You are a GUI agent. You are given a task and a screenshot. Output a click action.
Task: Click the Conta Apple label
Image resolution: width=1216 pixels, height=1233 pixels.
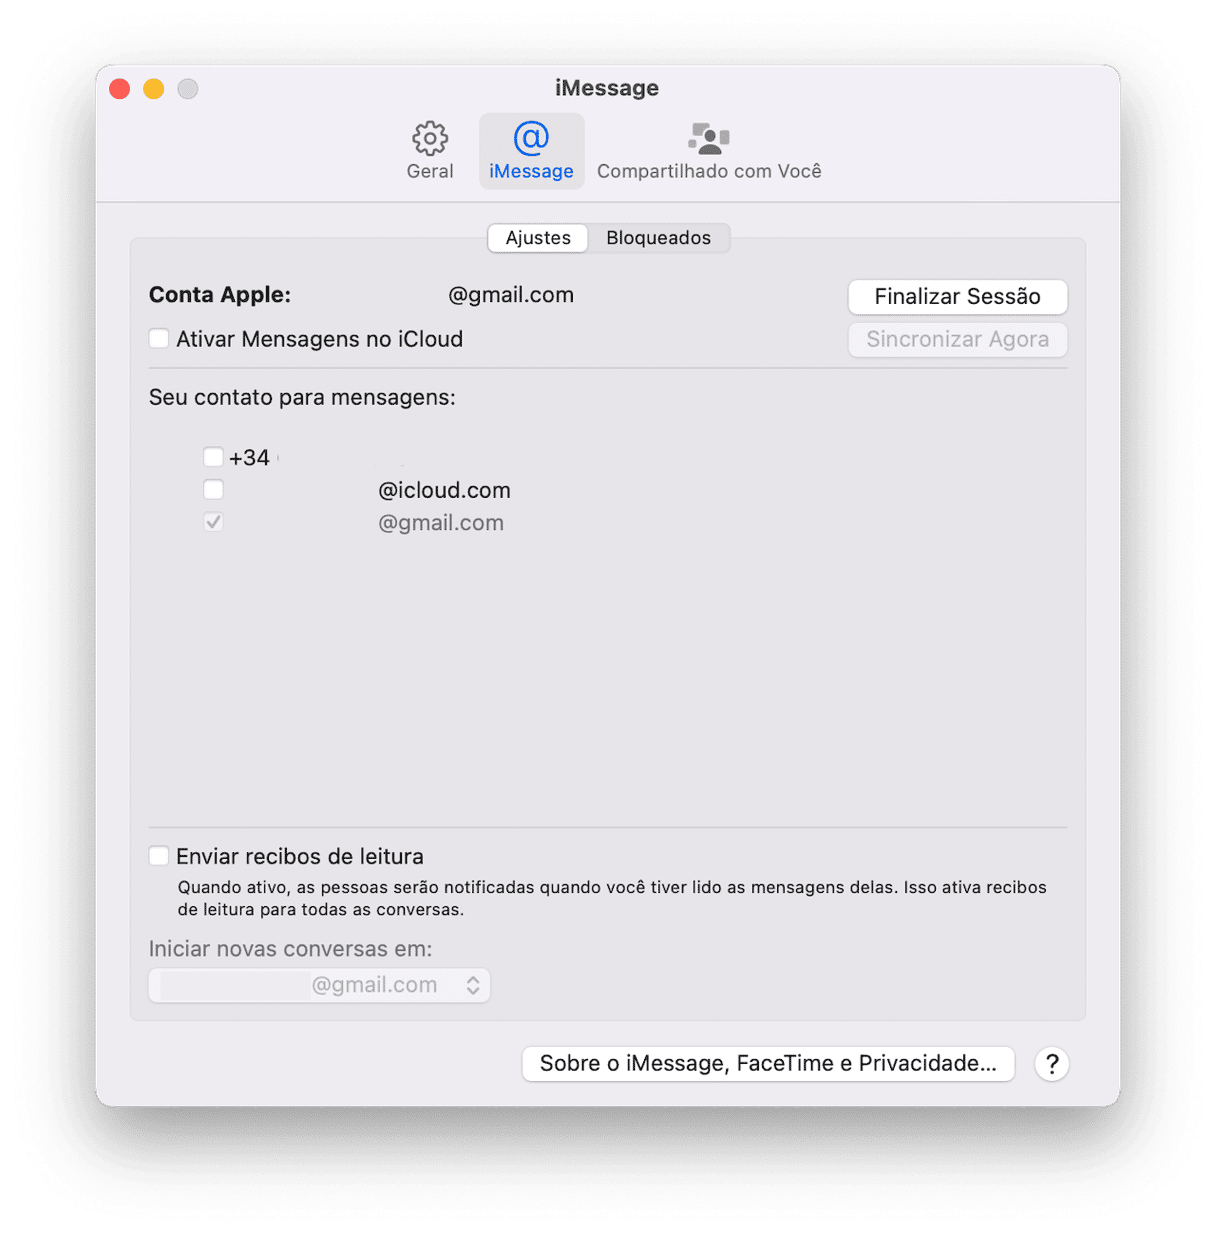220,295
